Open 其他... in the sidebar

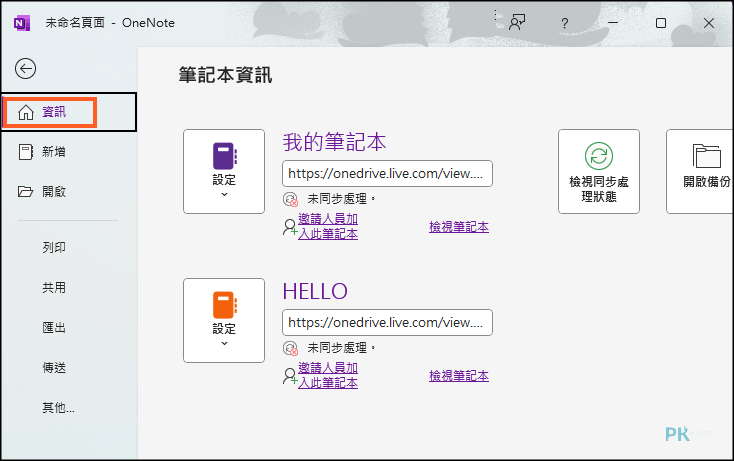pyautogui.click(x=58, y=408)
